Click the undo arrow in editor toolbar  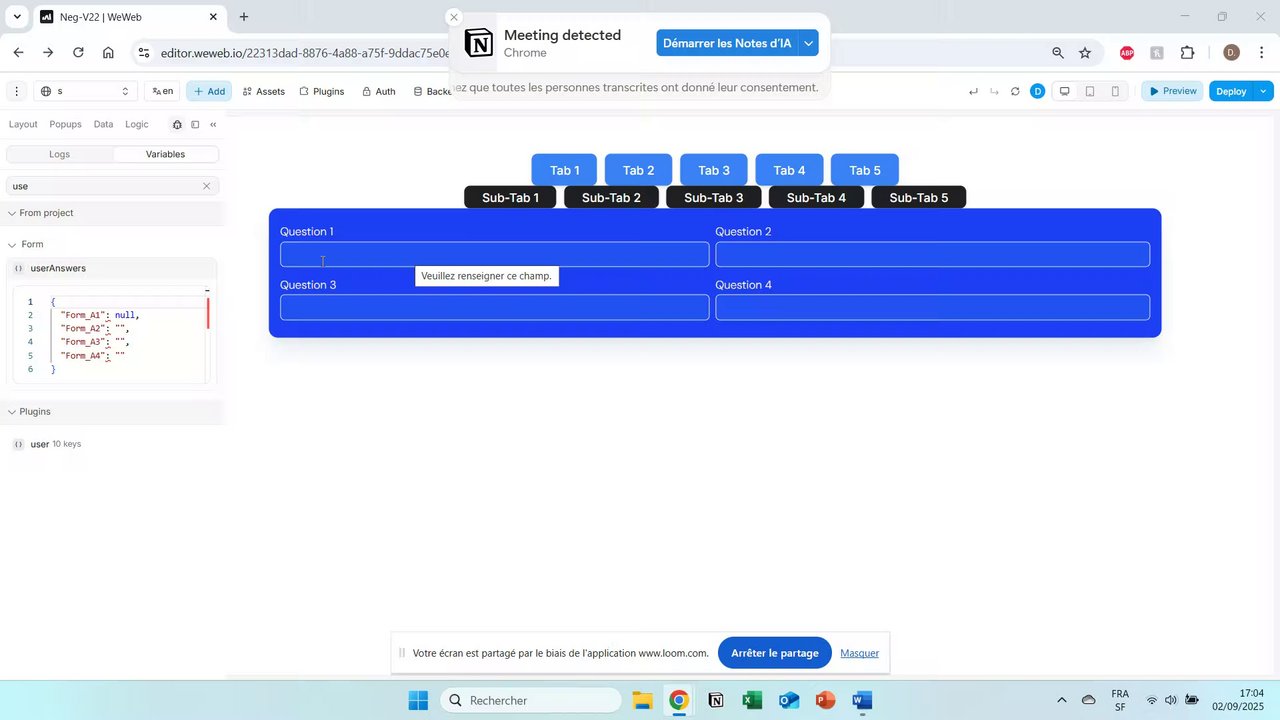pyautogui.click(x=974, y=92)
